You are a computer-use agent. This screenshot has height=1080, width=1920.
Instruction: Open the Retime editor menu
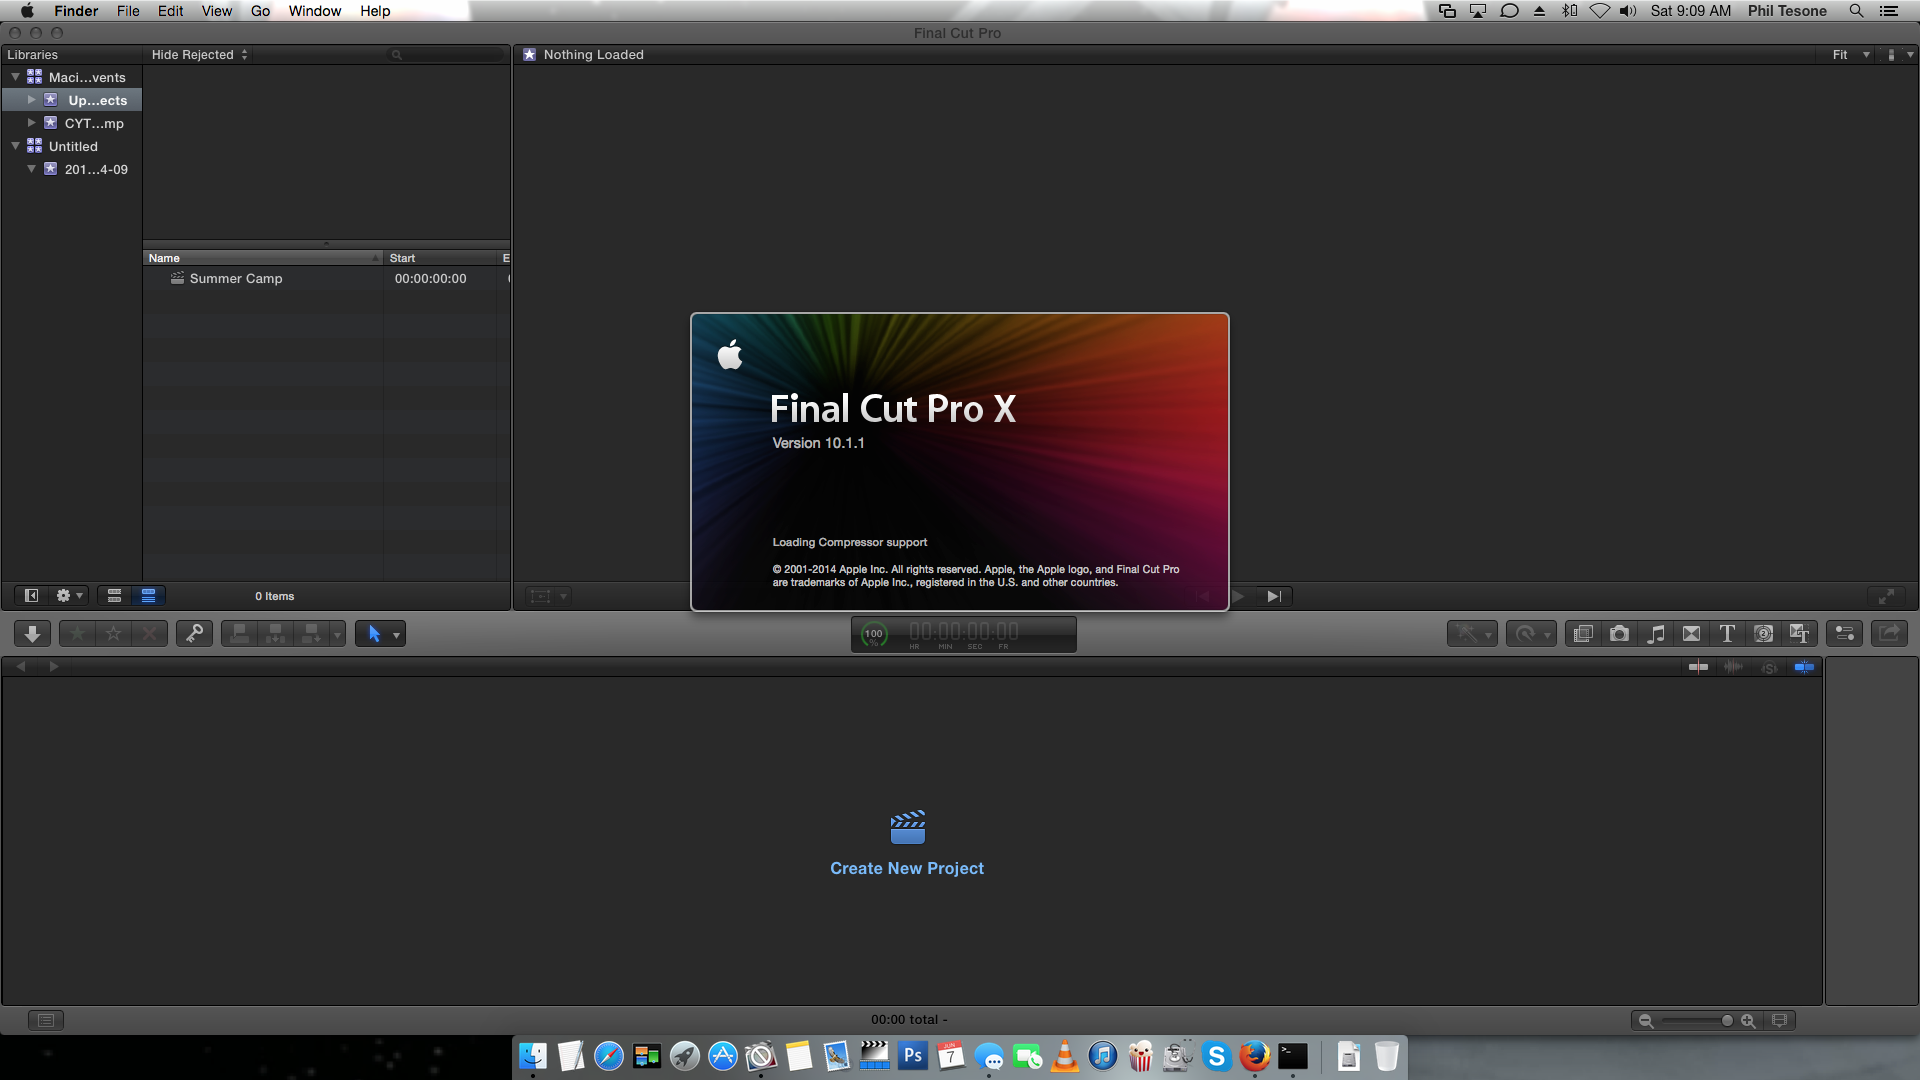(1530, 634)
